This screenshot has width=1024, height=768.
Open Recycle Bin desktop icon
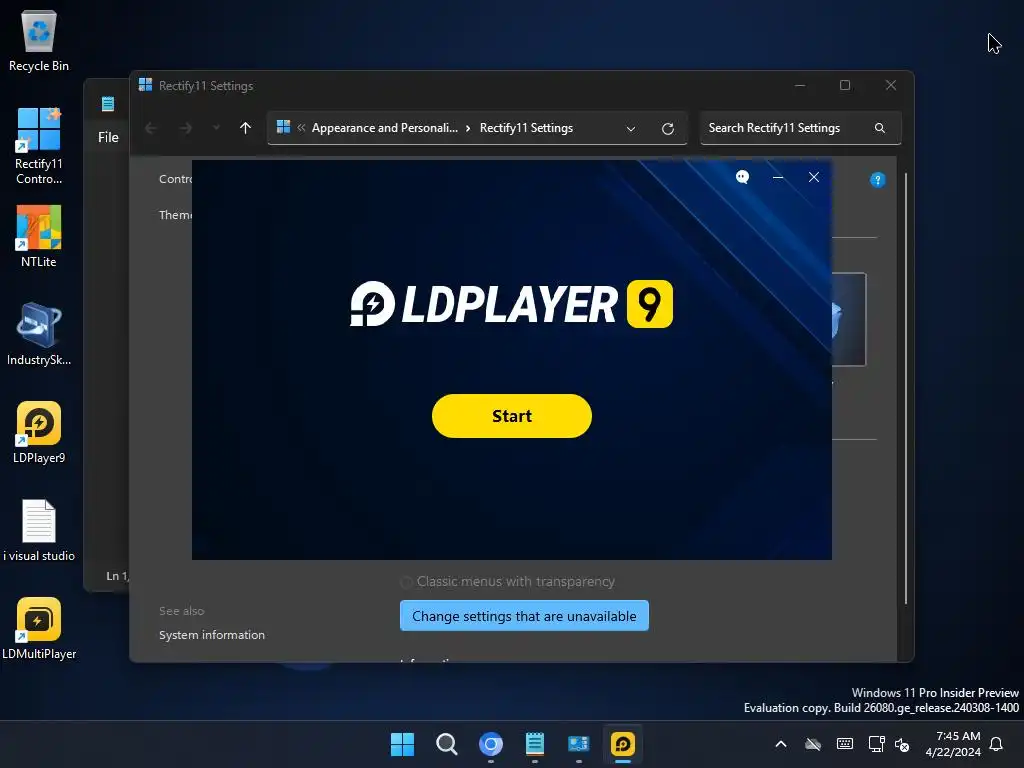click(39, 40)
